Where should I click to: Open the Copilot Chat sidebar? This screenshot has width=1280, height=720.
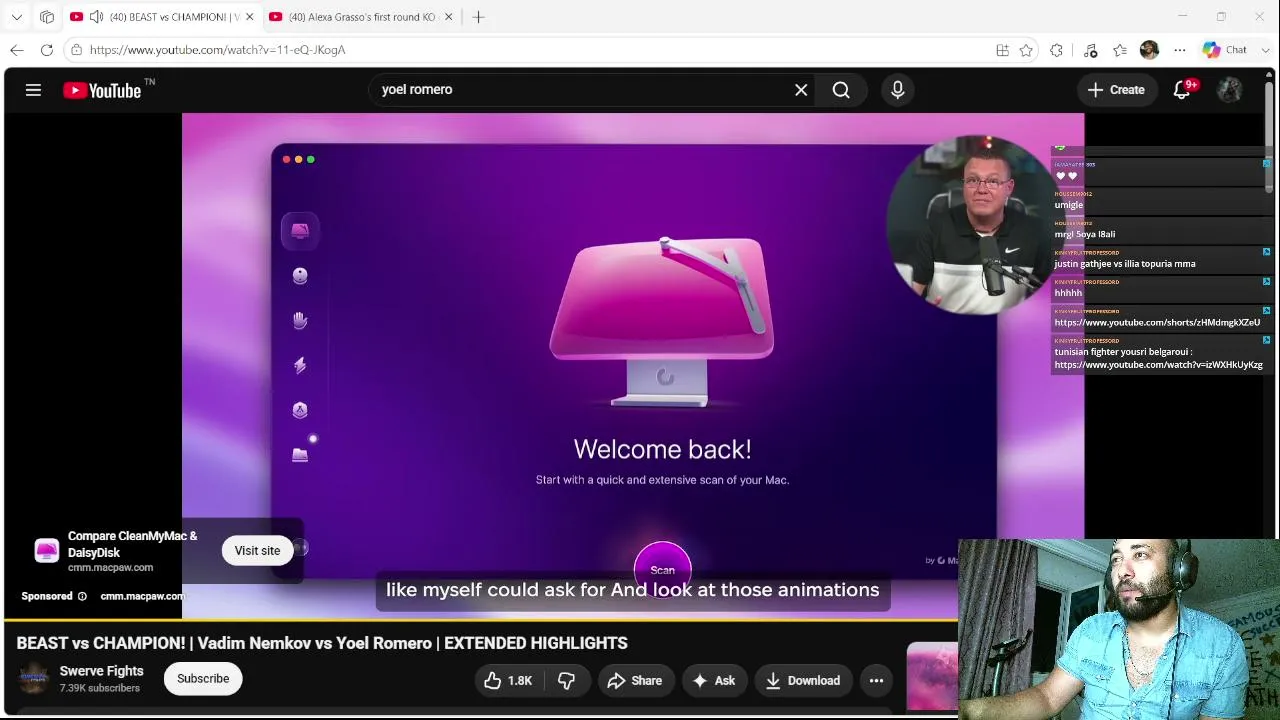click(x=1225, y=50)
